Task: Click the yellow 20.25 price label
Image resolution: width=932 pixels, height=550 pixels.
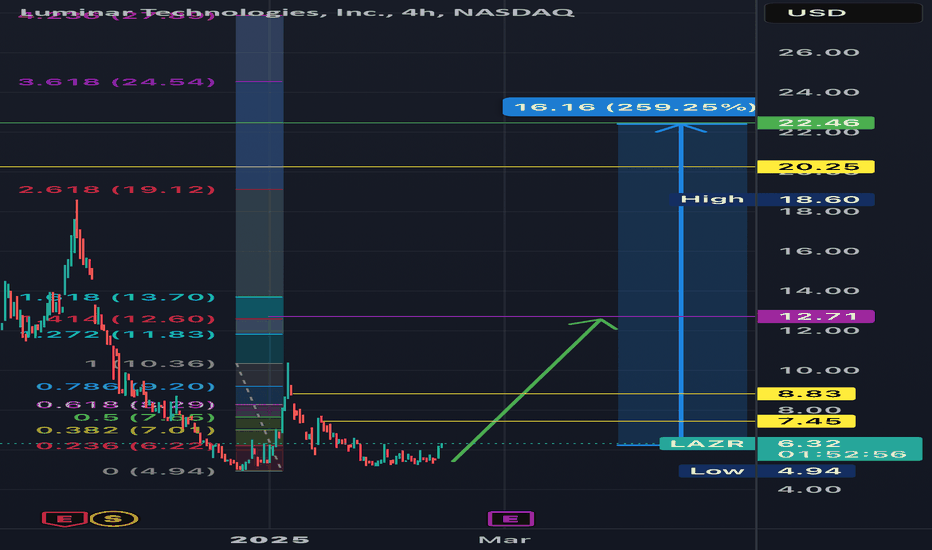Action: [816, 166]
